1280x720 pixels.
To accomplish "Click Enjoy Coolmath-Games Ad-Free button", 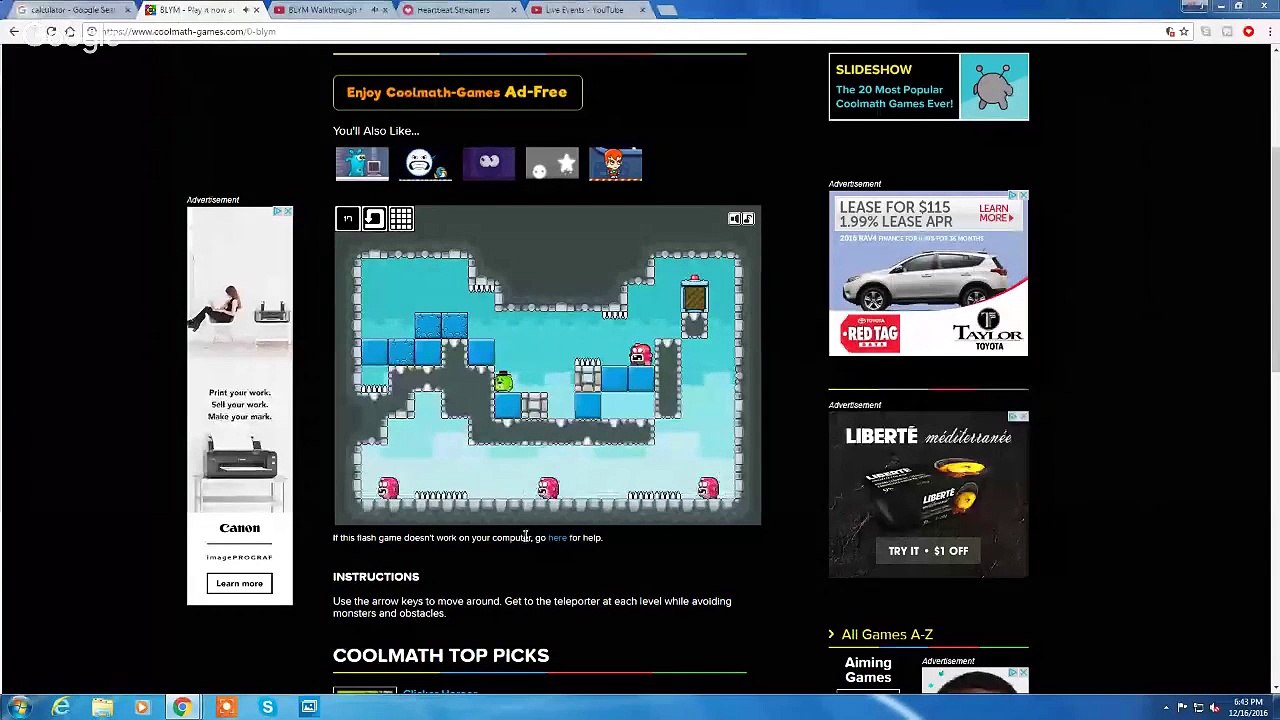I will coord(457,92).
